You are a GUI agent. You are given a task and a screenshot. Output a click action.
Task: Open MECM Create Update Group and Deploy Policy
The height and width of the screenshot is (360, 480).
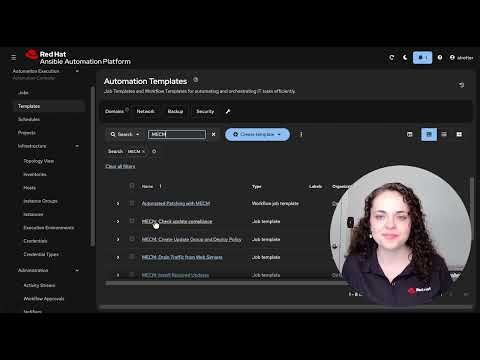192,239
